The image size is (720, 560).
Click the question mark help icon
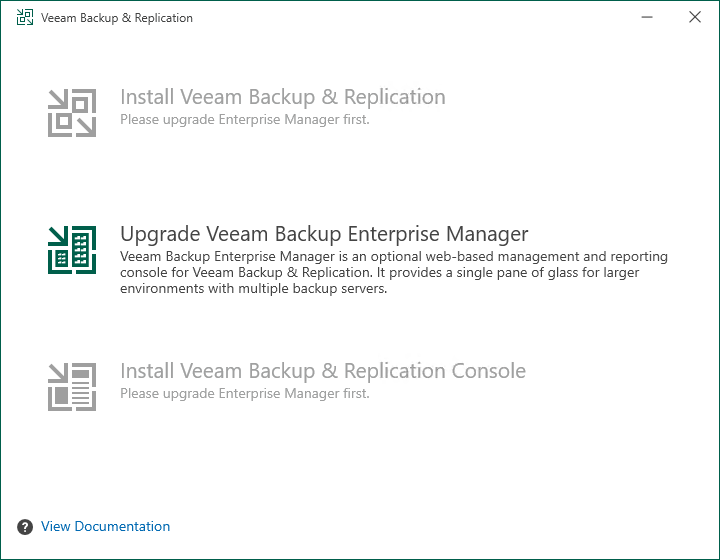tap(25, 527)
